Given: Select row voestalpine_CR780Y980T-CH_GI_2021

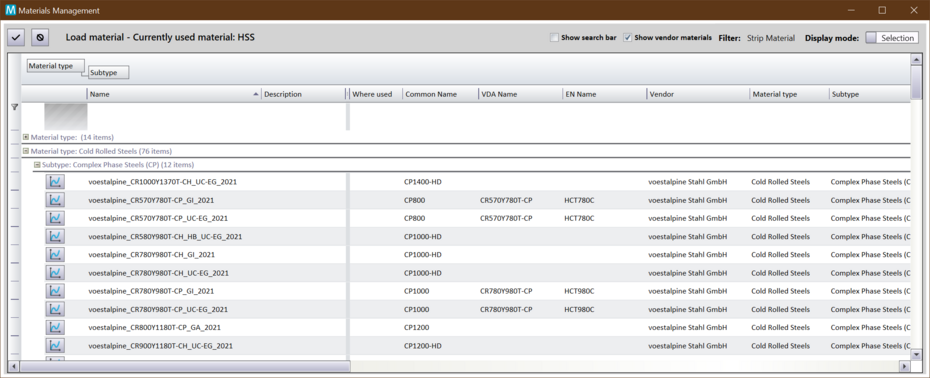Looking at the screenshot, I should (466, 255).
